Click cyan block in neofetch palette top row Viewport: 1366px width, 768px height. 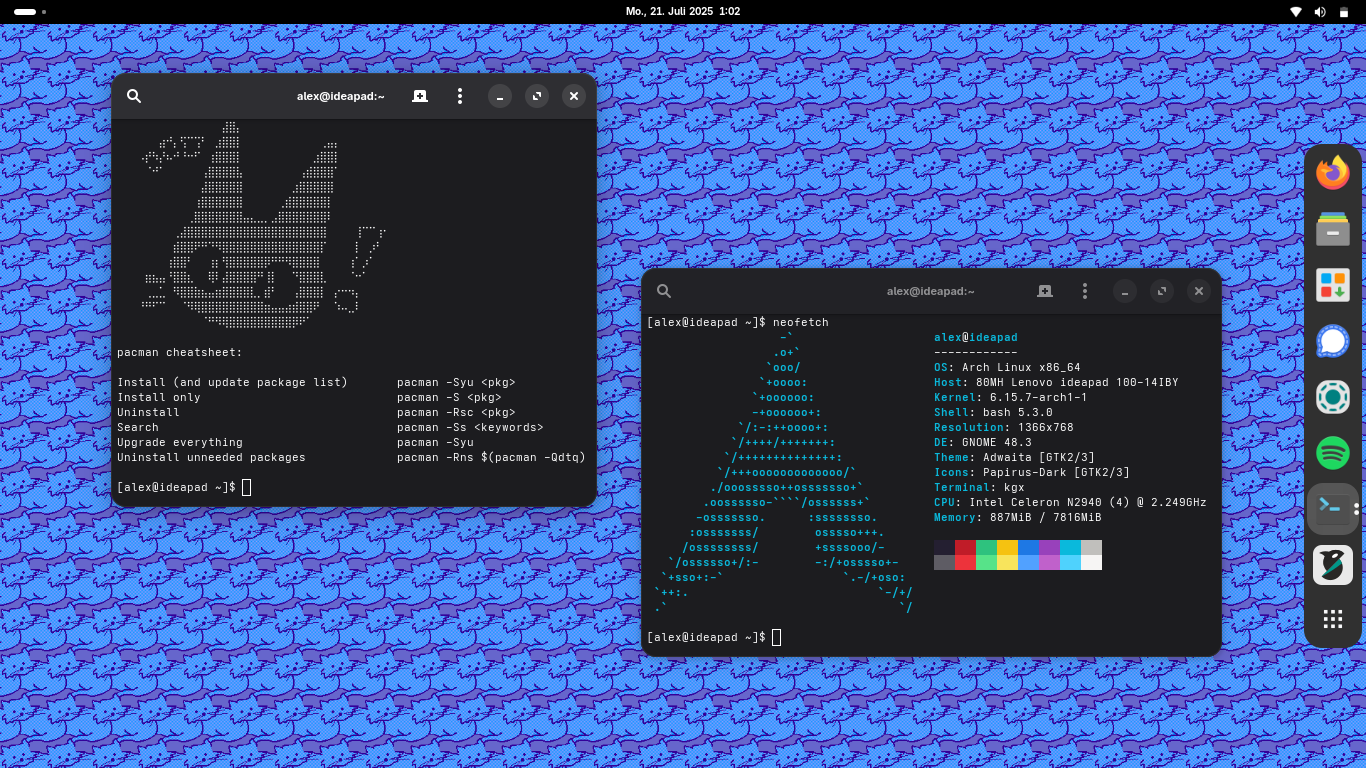point(1070,547)
